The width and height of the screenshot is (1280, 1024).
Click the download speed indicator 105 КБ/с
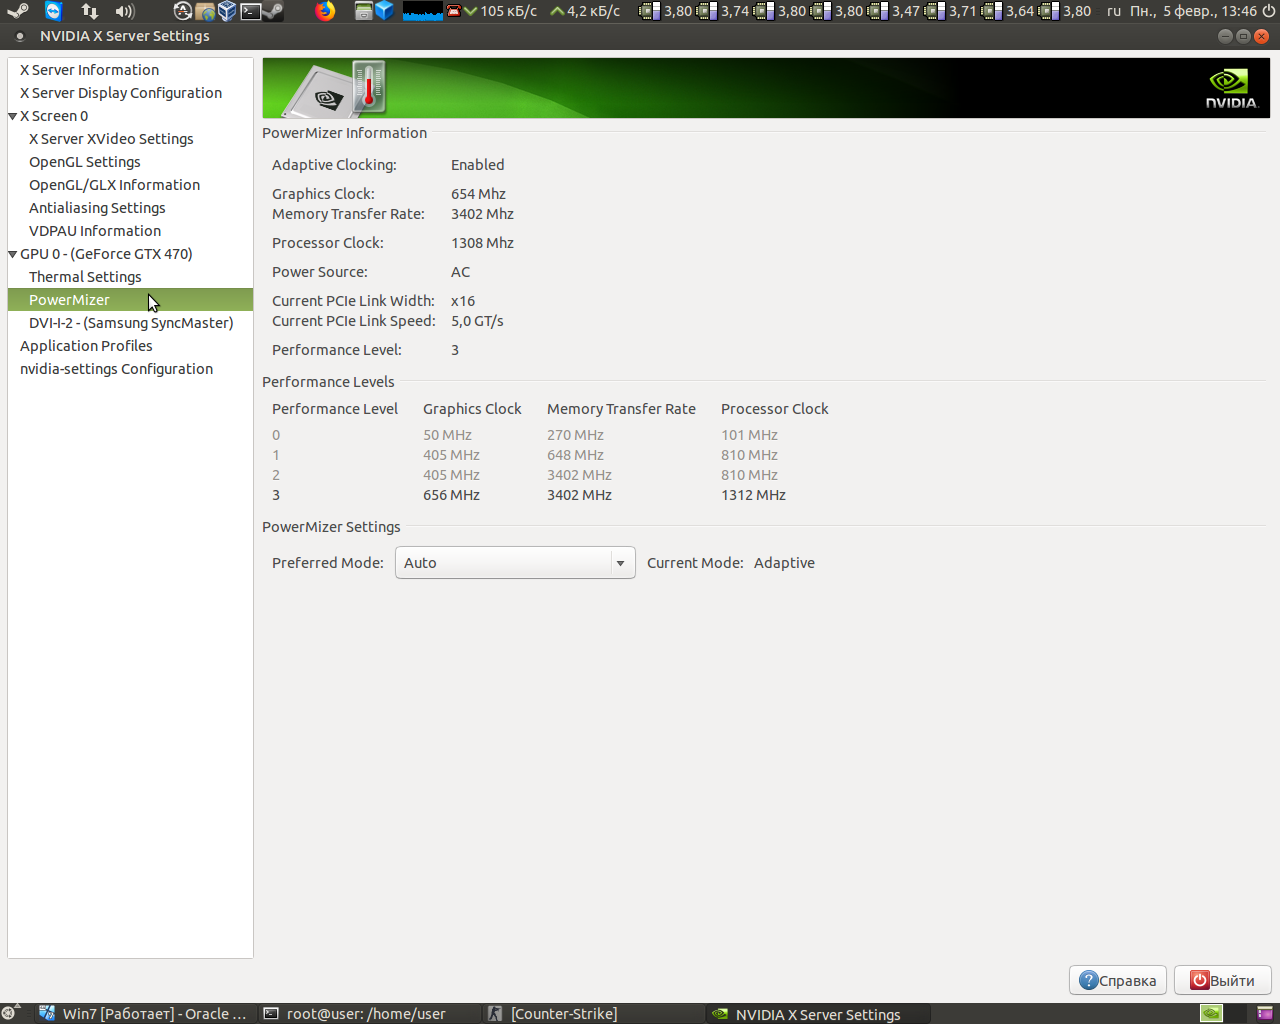point(500,11)
